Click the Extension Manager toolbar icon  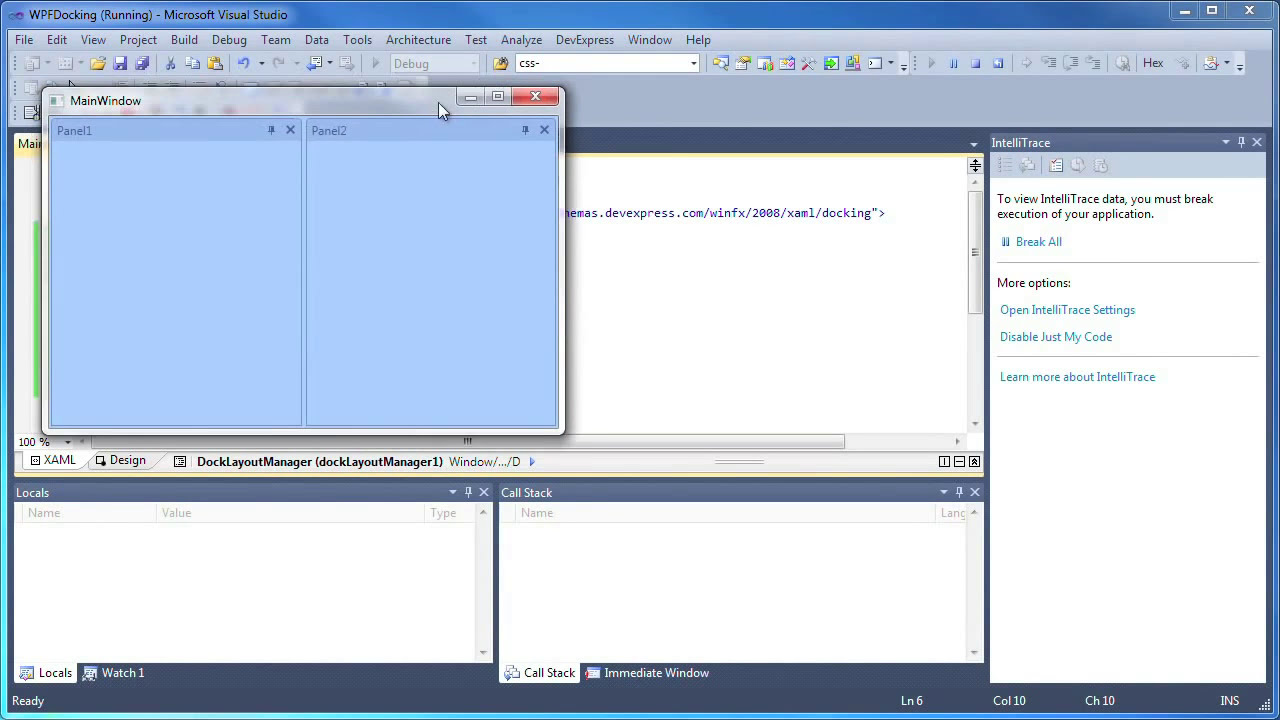tap(853, 63)
